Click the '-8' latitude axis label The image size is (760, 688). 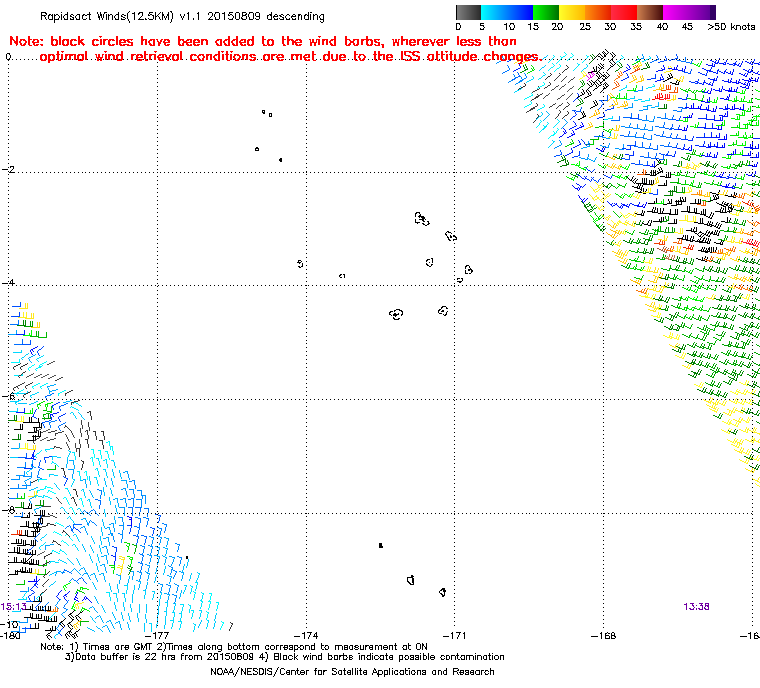[8, 510]
